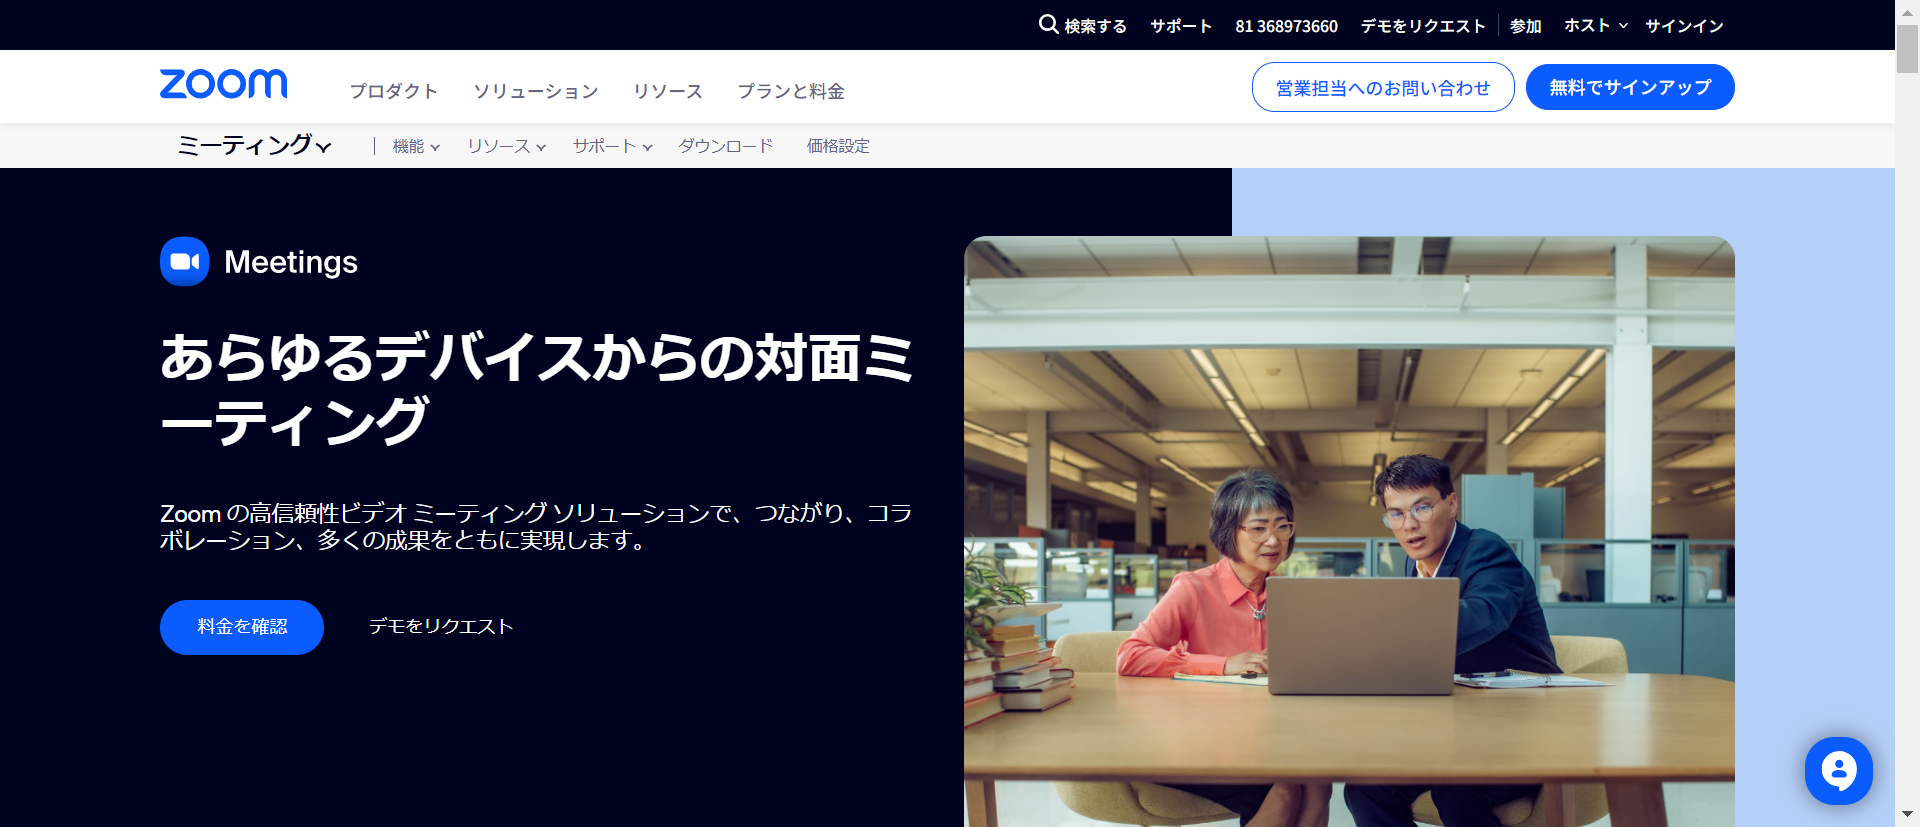Image resolution: width=1920 pixels, height=827 pixels.
Task: Open the ソリューション menu
Action: (536, 91)
